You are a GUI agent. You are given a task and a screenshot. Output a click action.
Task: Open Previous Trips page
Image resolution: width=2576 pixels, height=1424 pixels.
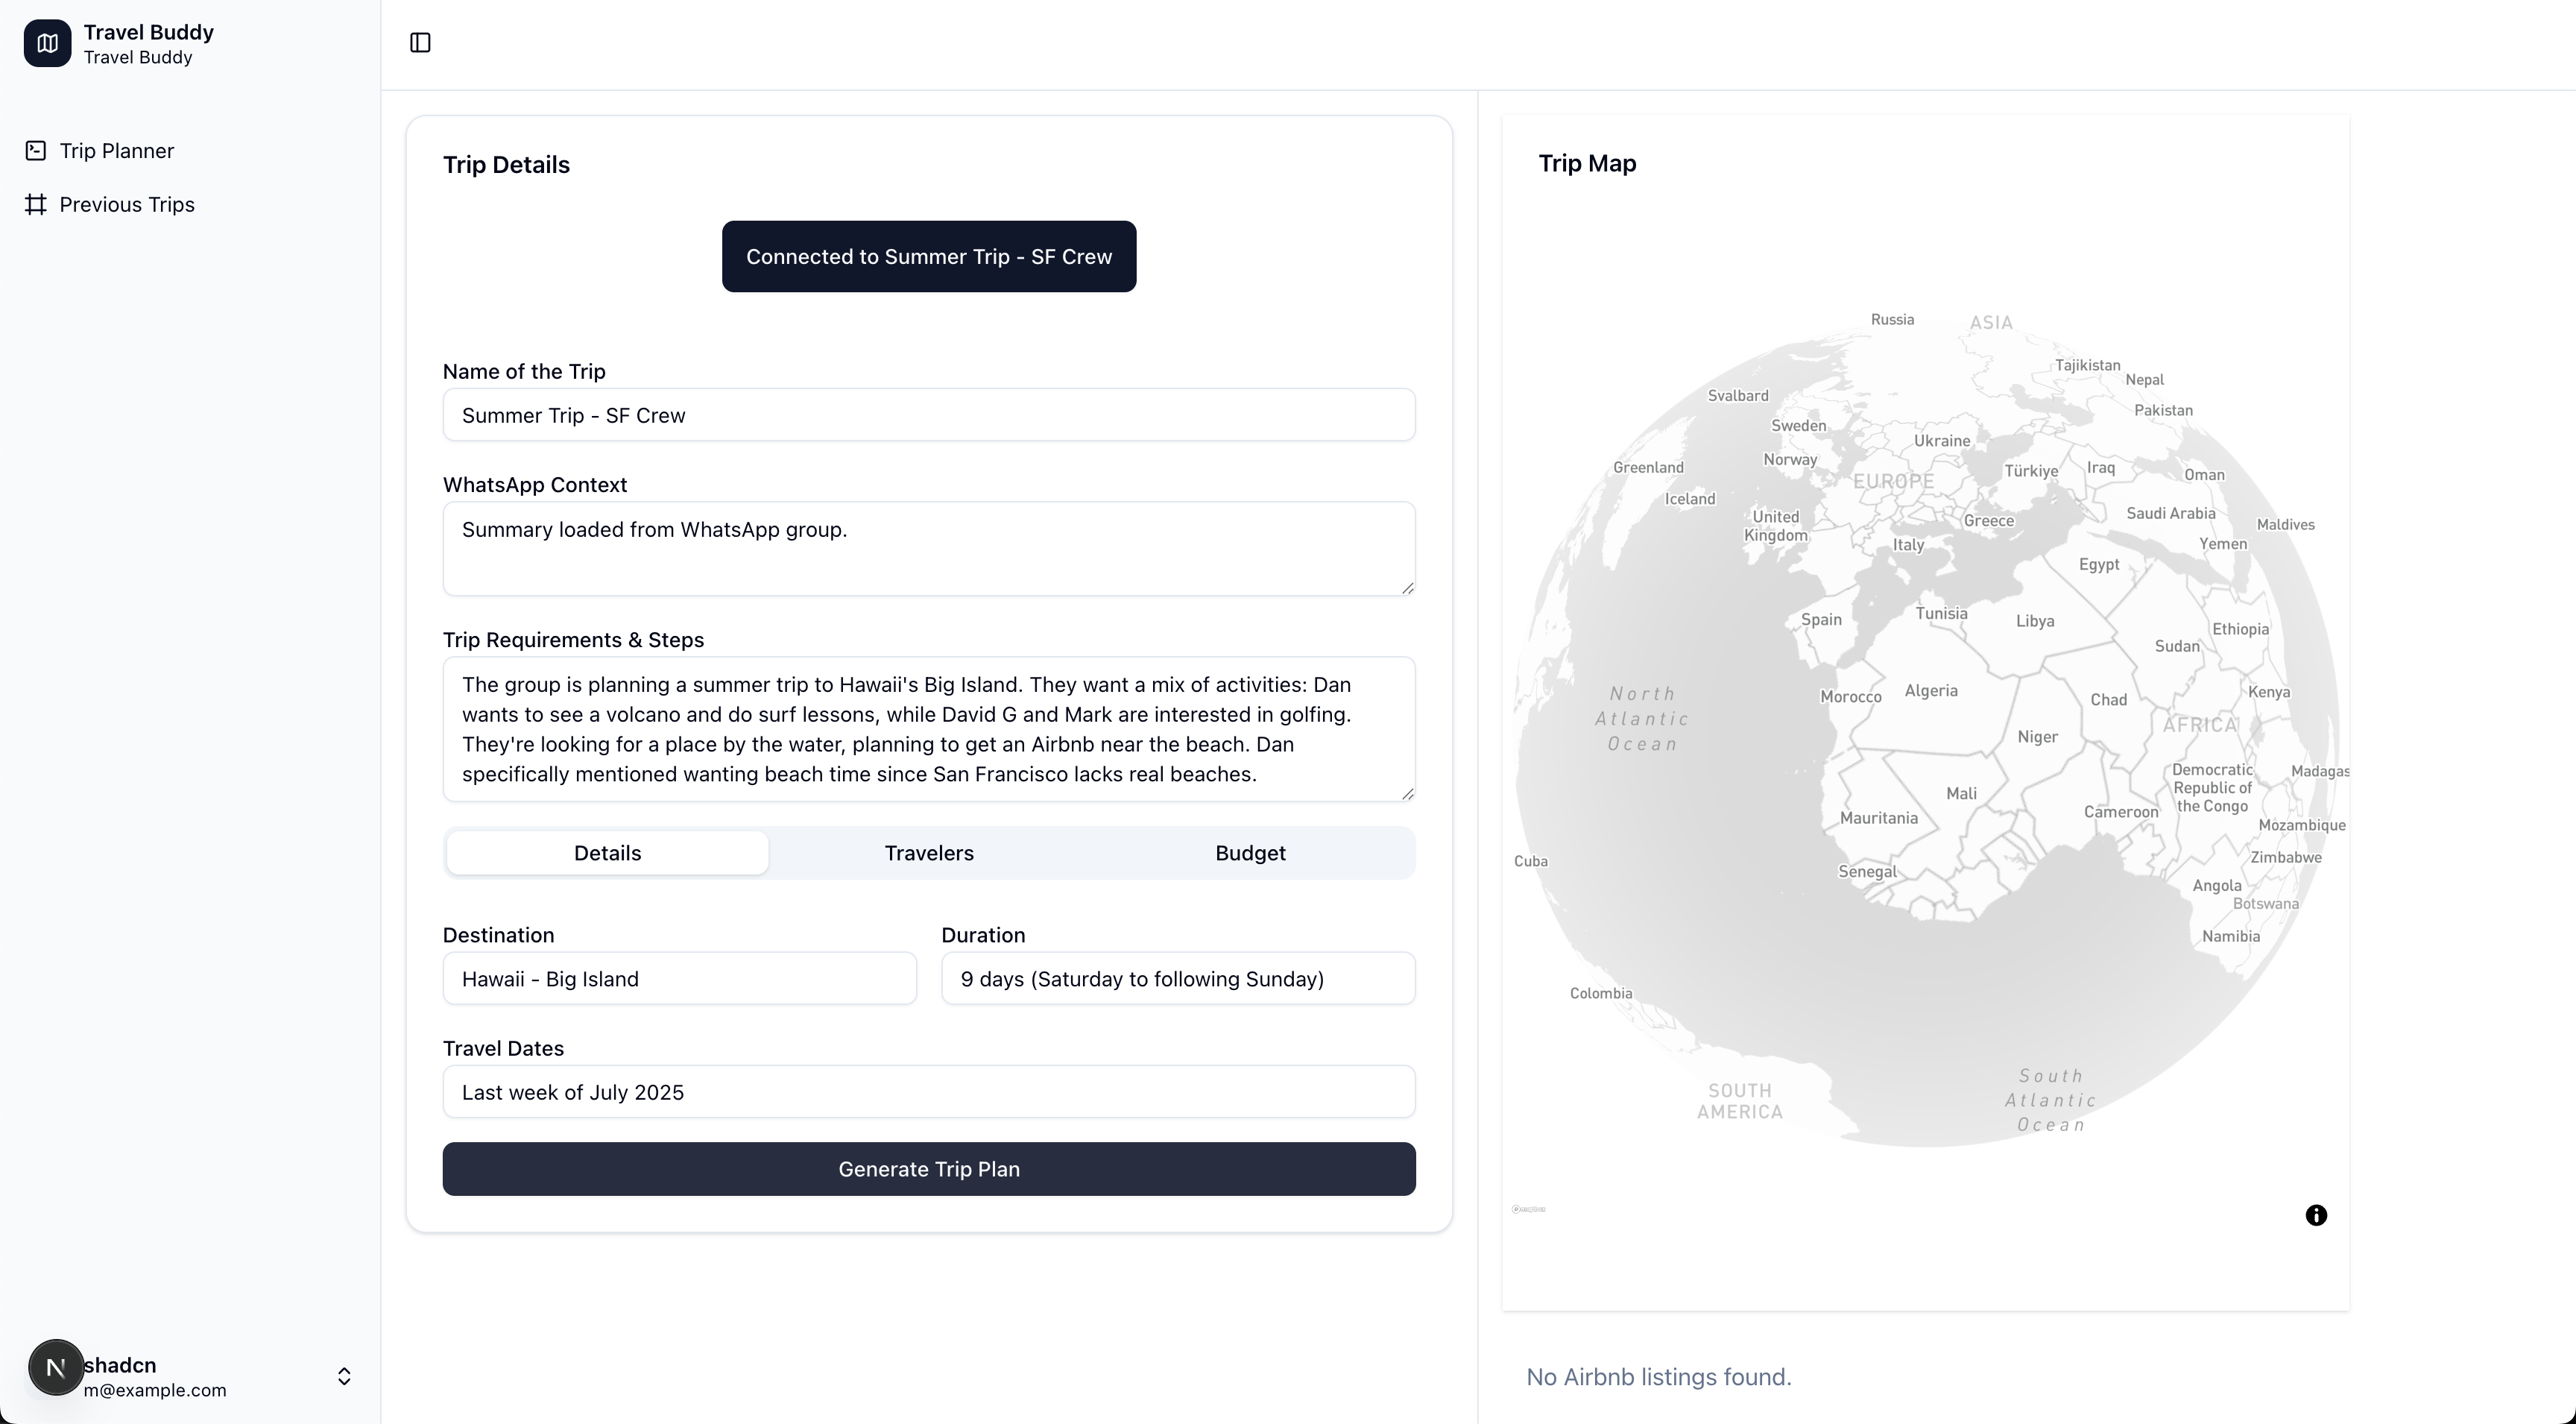pyautogui.click(x=127, y=204)
